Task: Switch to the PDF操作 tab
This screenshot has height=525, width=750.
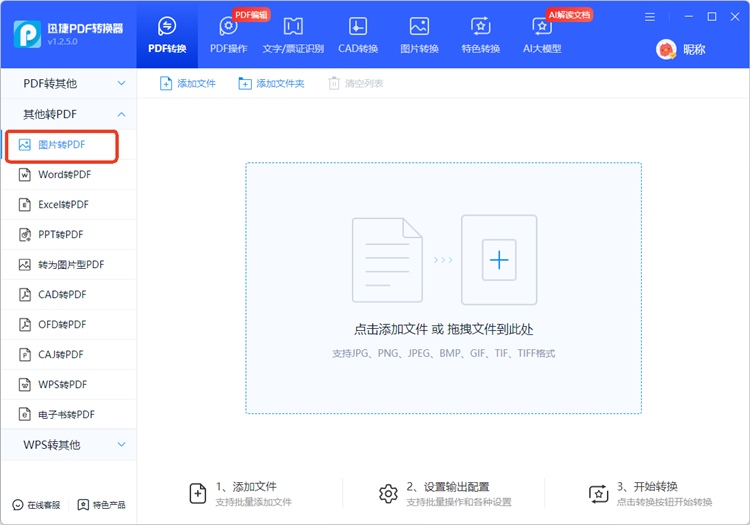Action: 229,34
